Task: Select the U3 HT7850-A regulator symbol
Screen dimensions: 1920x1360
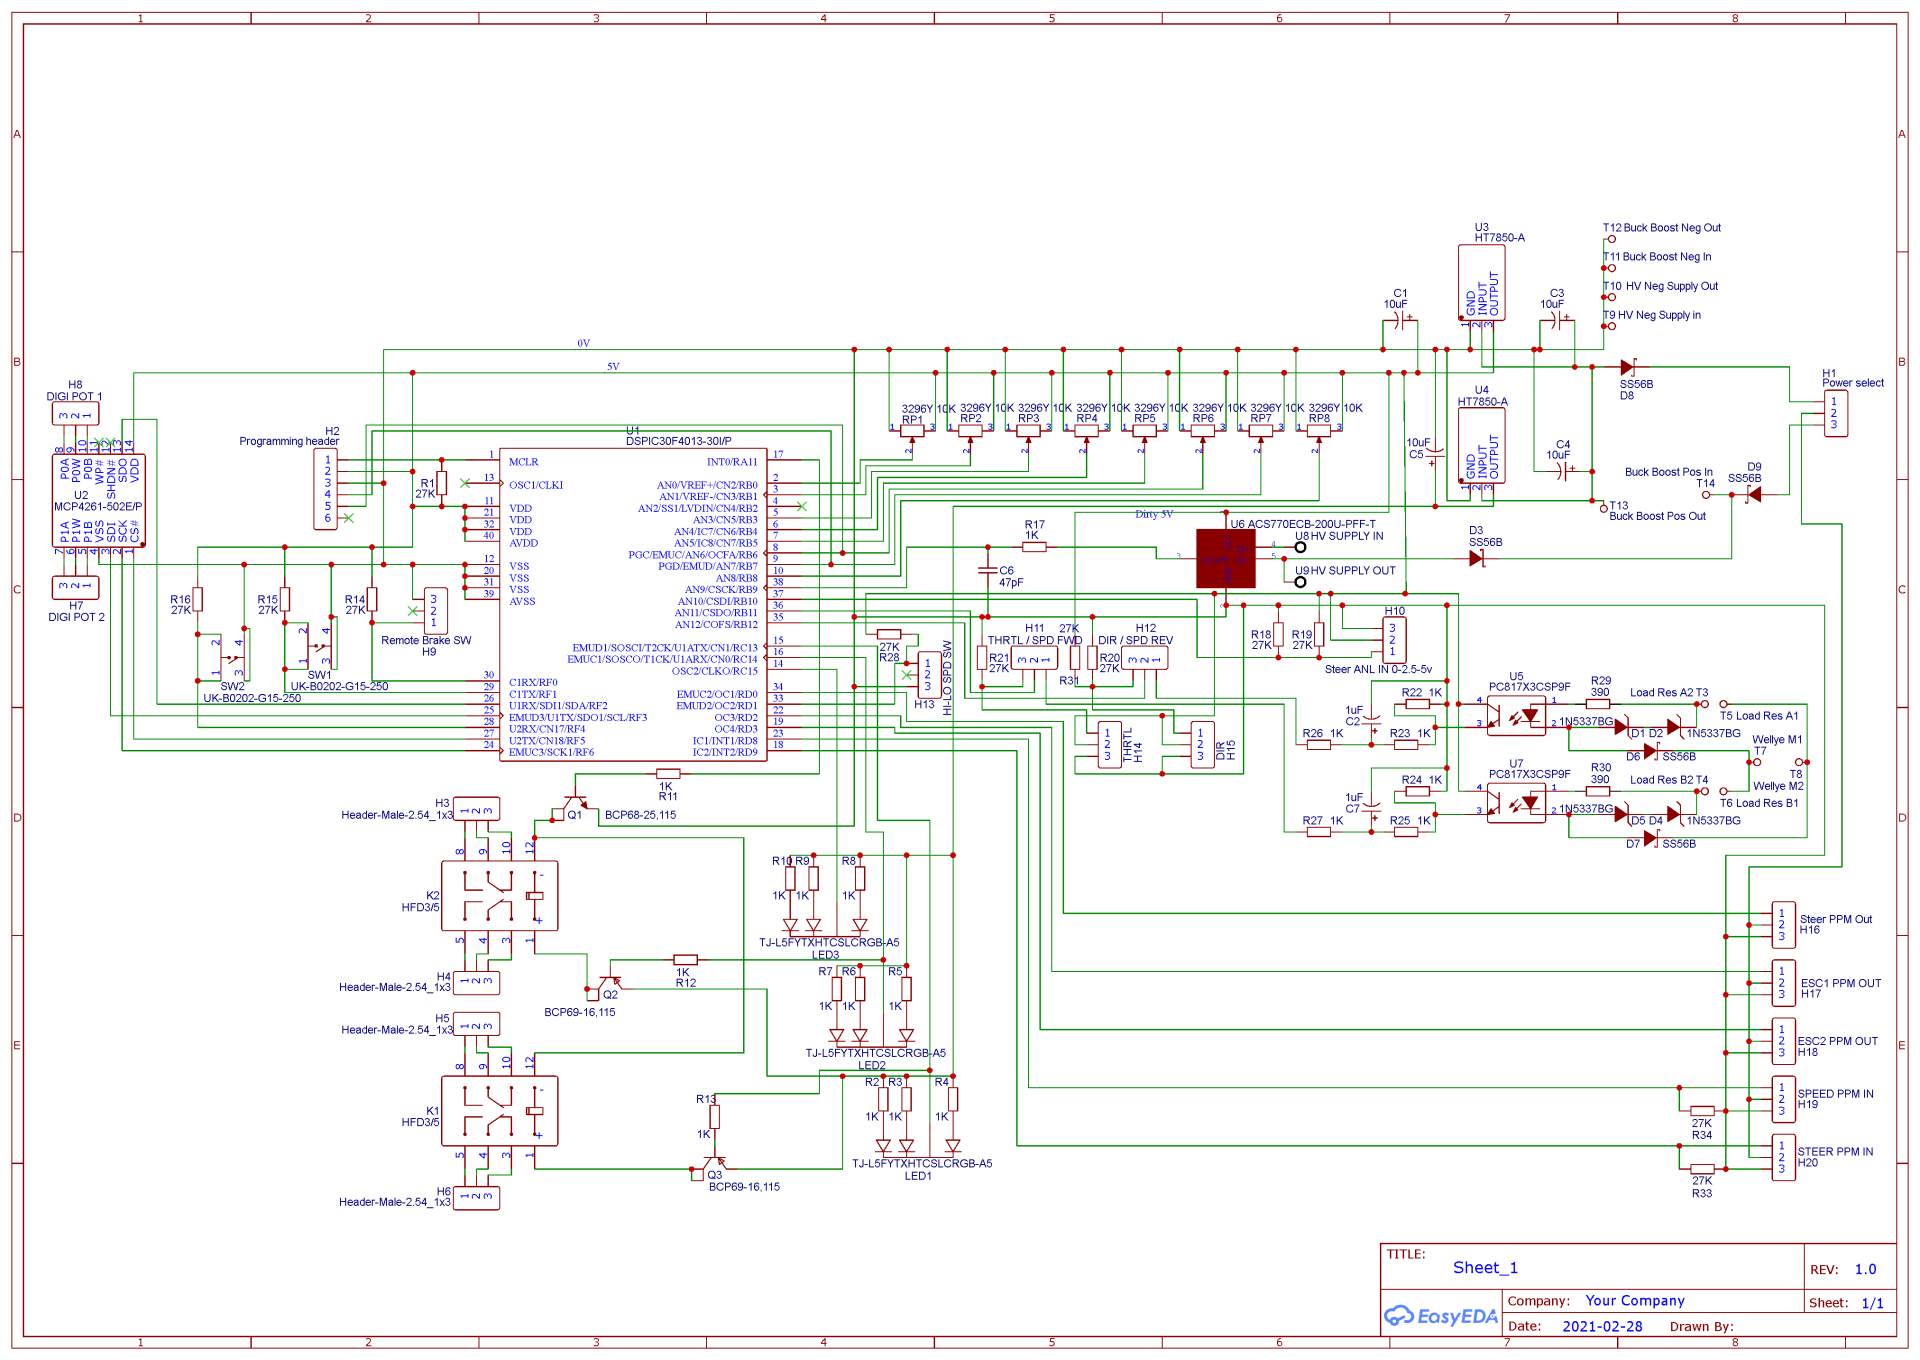Action: coord(1481,284)
